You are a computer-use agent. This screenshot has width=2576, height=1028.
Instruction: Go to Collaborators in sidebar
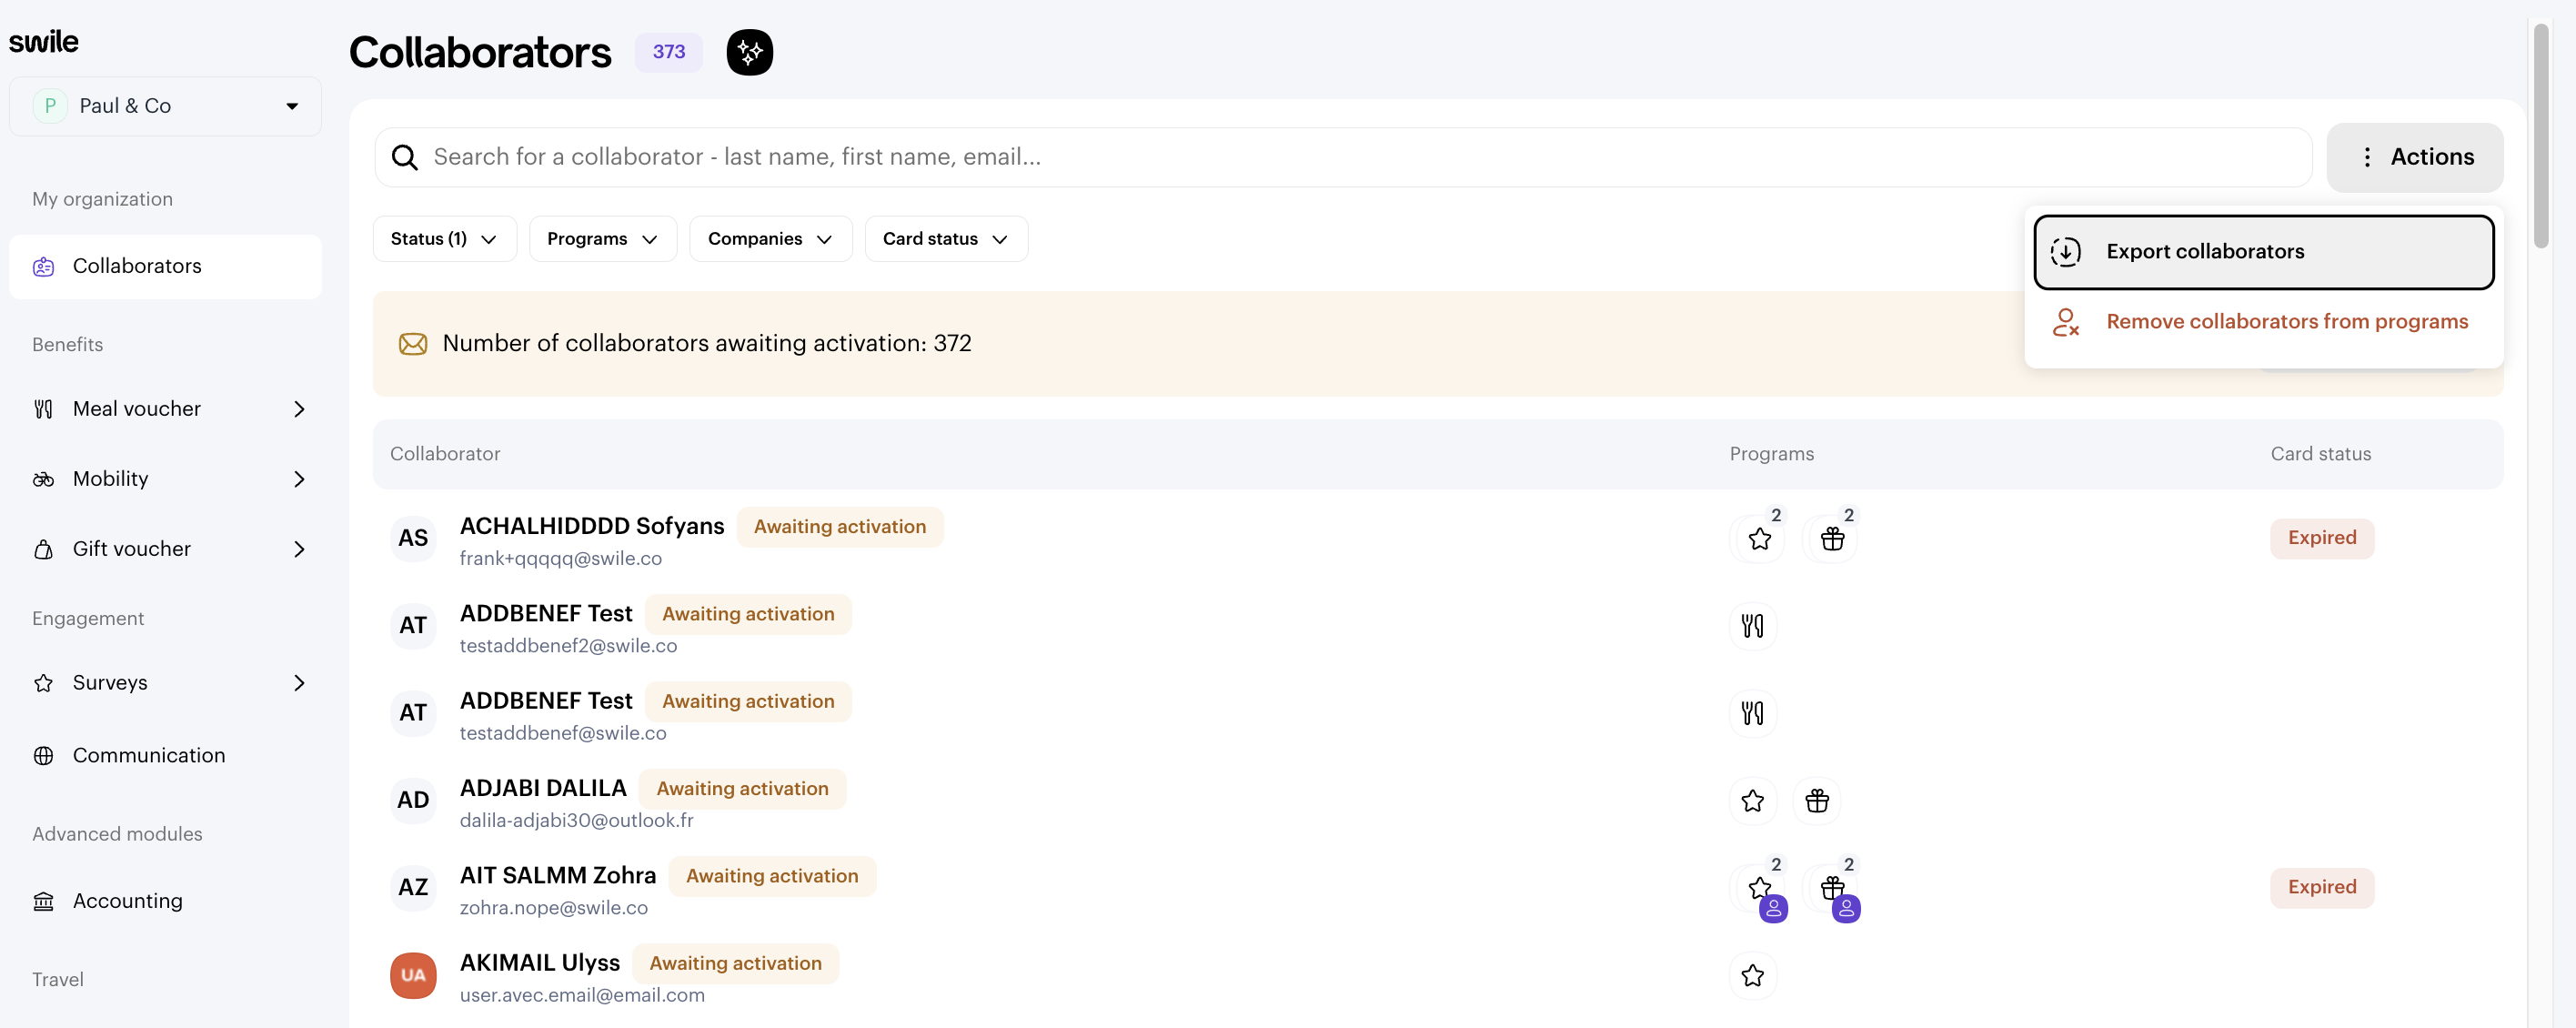[165, 267]
